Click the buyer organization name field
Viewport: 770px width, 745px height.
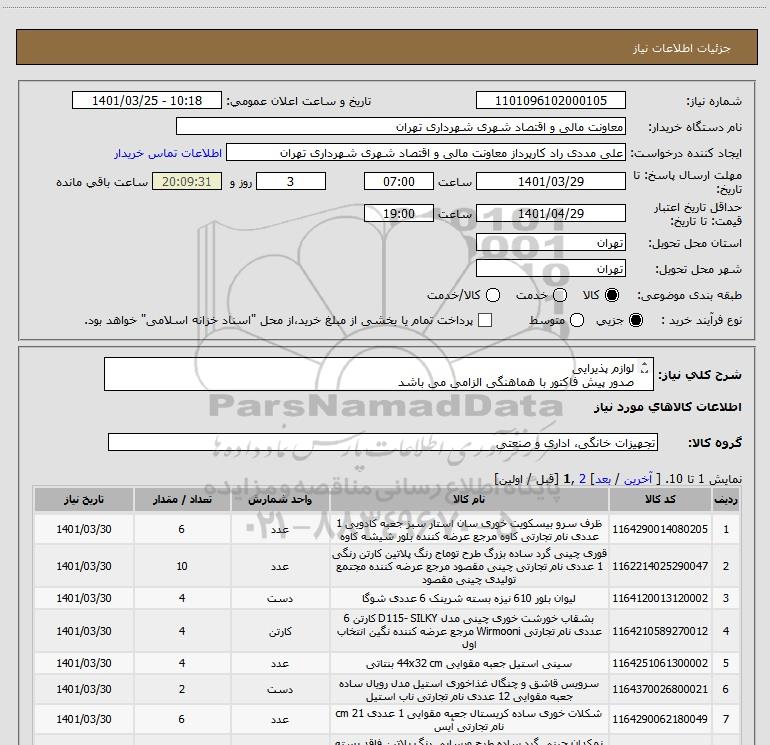click(x=401, y=127)
